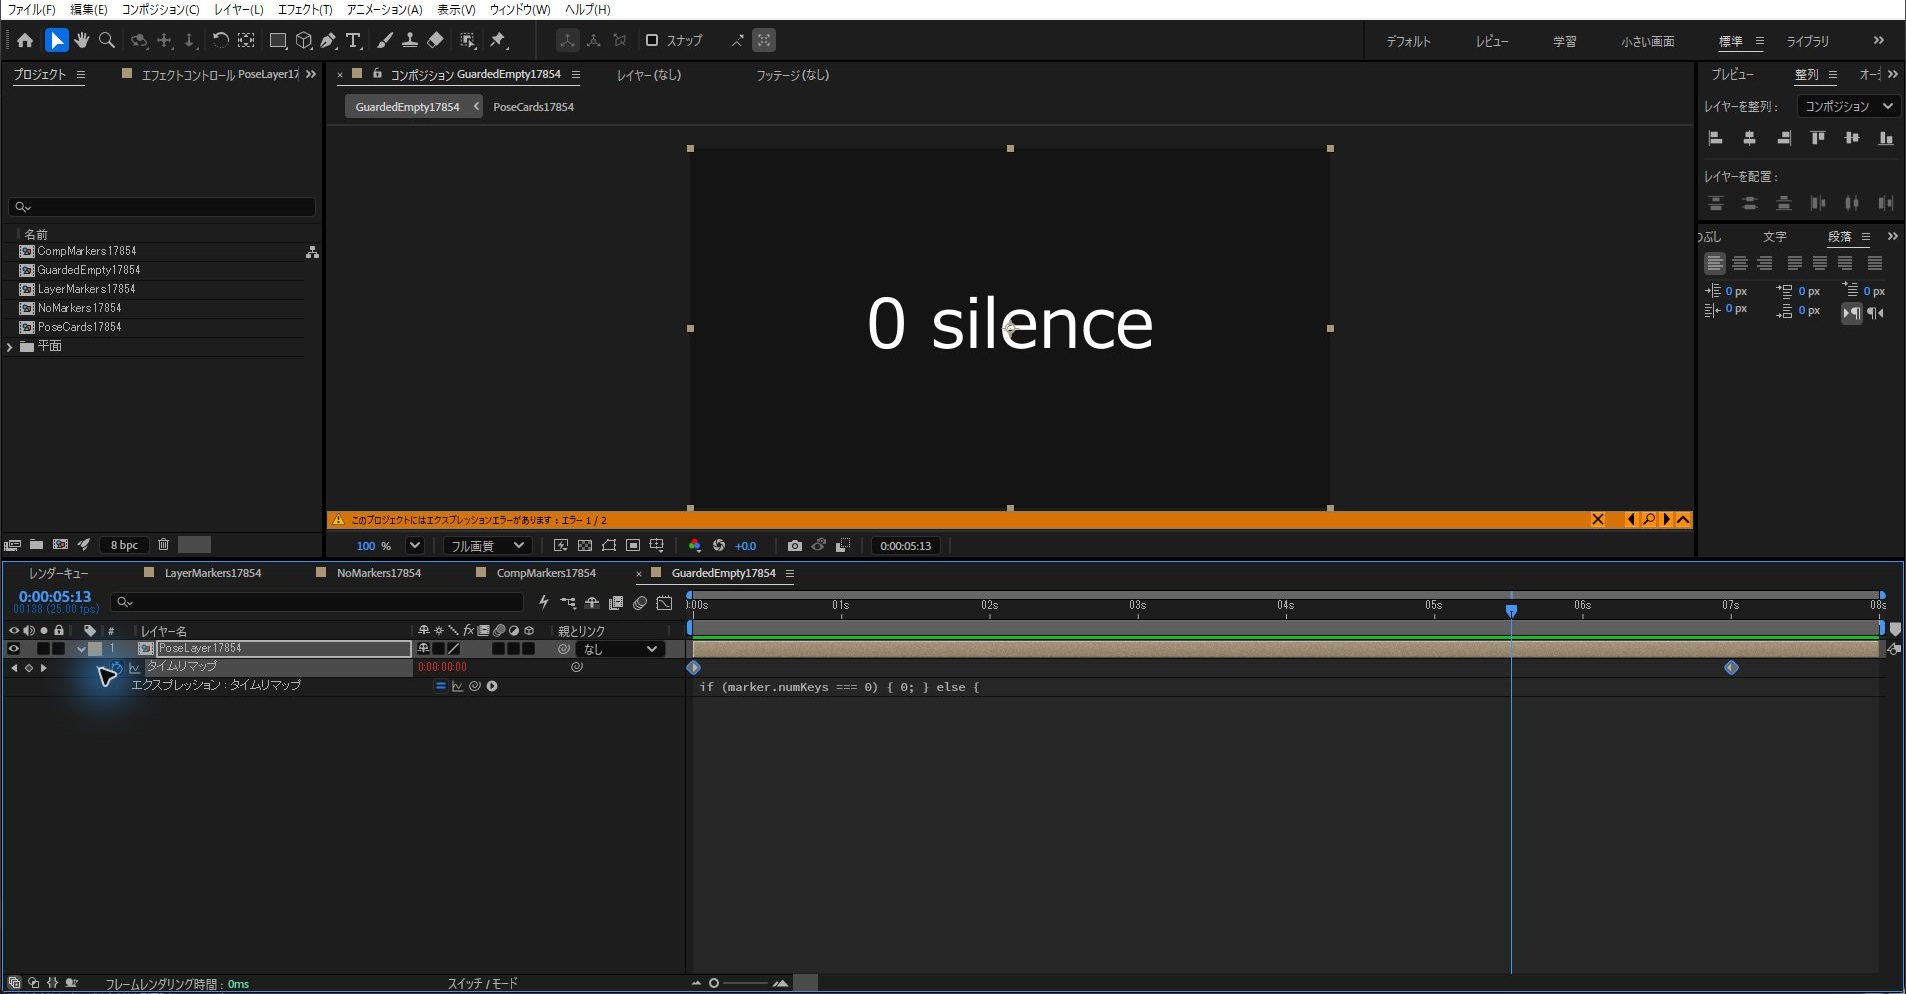
Task: Switch to the NoMarkers17854 timeline tab
Action: (379, 573)
